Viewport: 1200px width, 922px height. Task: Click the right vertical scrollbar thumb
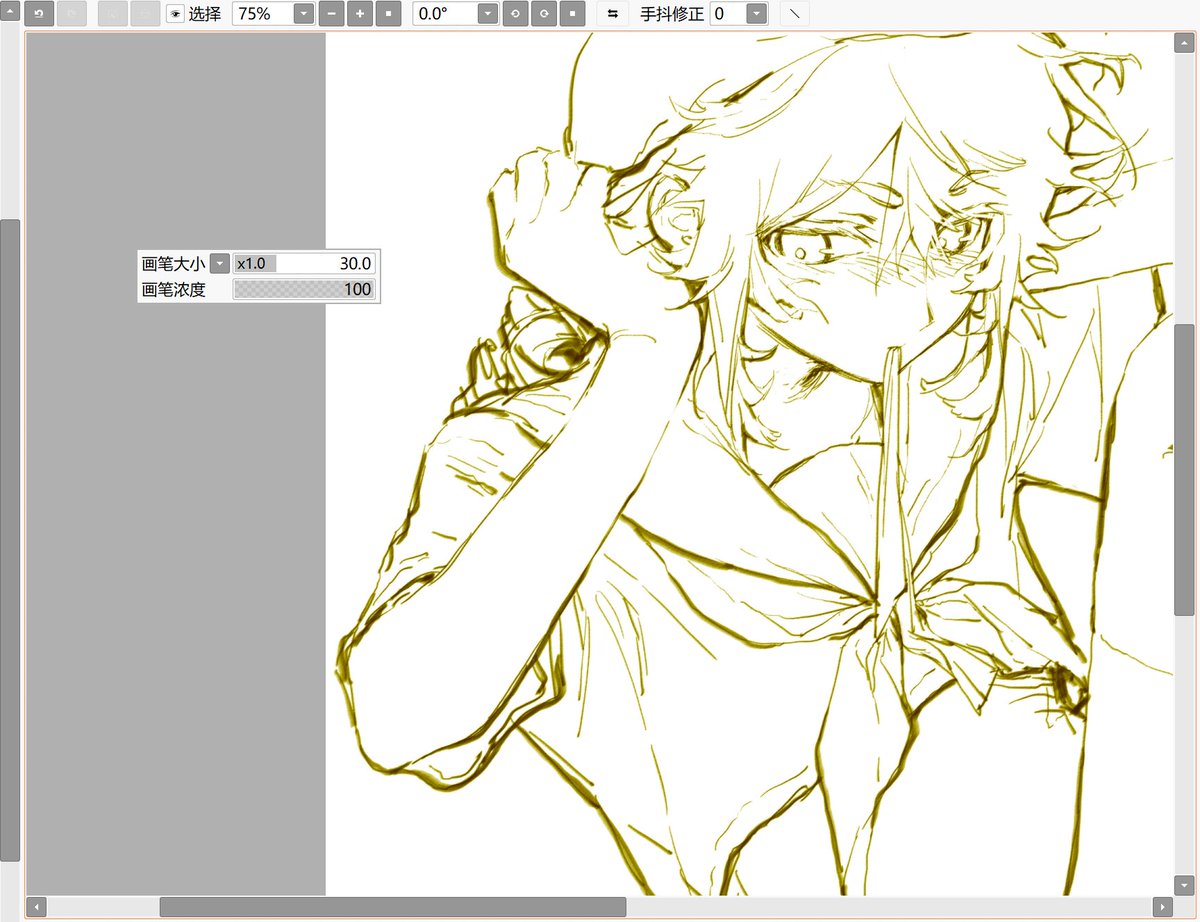(1184, 470)
